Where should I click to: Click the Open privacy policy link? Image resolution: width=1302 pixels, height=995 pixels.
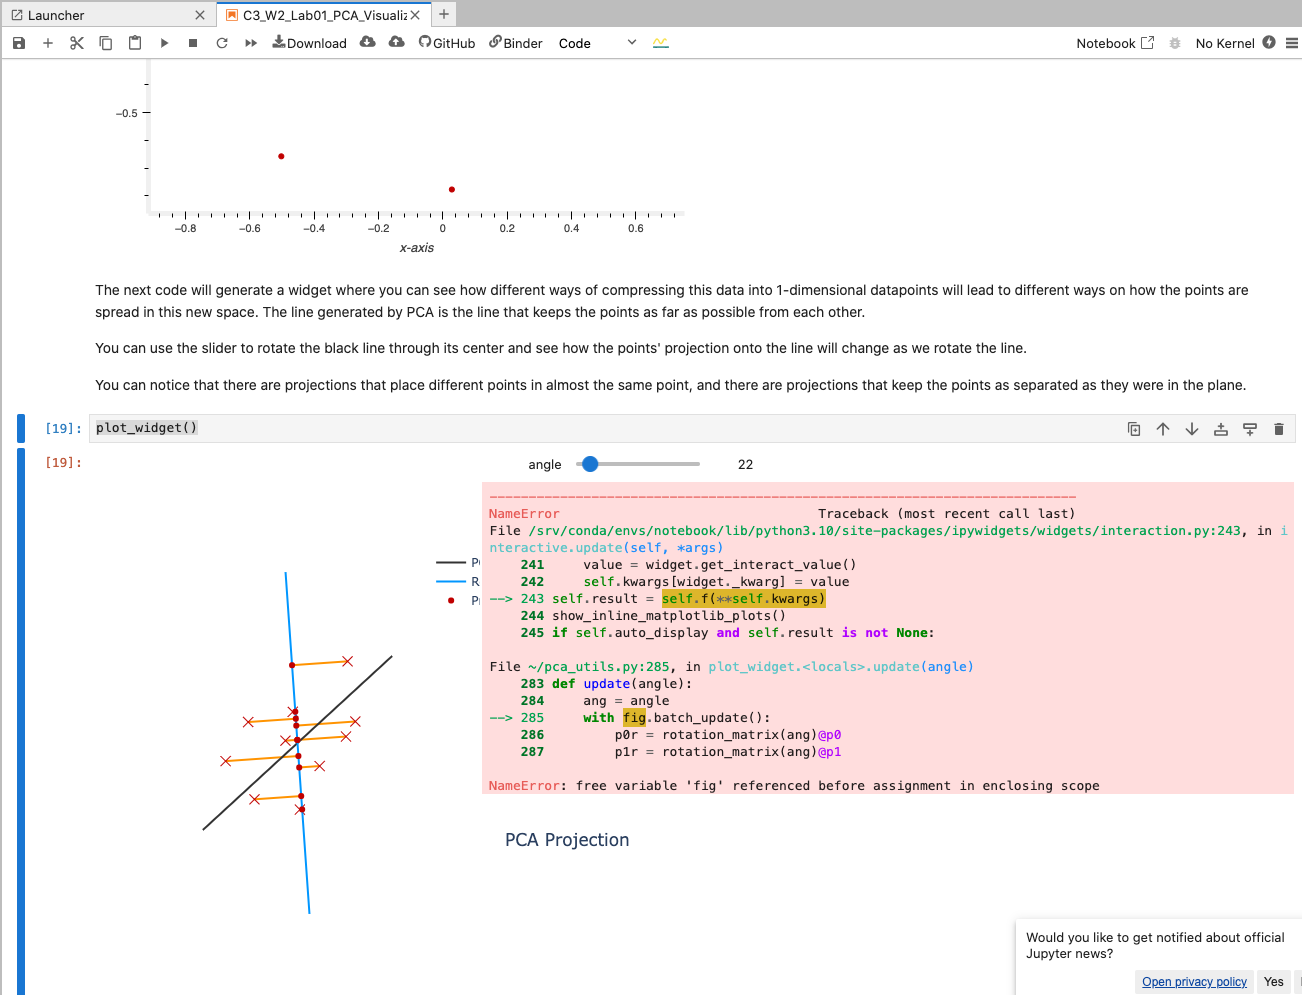point(1194,982)
